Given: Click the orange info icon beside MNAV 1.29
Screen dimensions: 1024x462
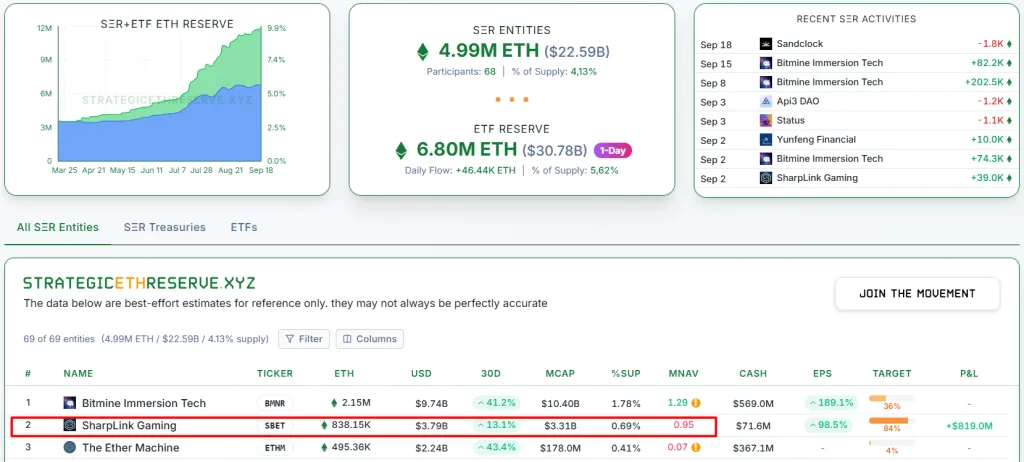Looking at the screenshot, I should 695,403.
